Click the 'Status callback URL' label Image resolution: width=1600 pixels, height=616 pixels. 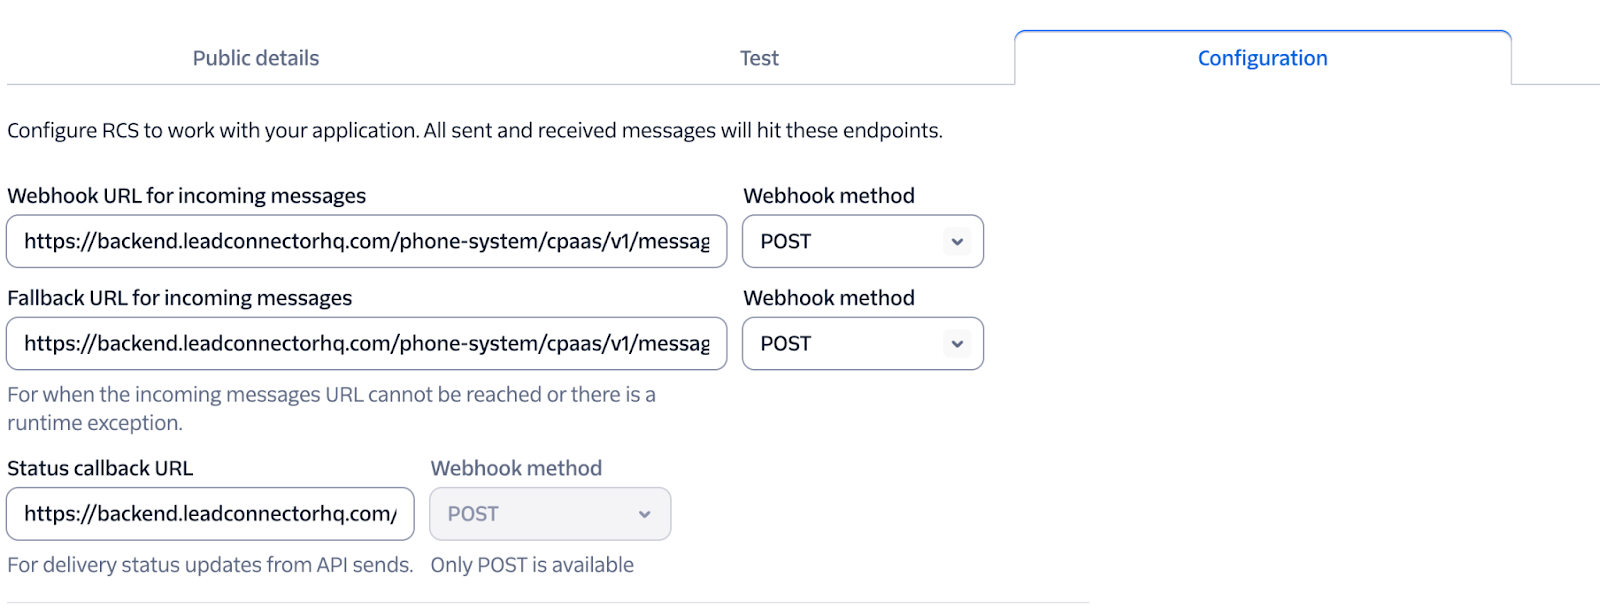(x=100, y=468)
